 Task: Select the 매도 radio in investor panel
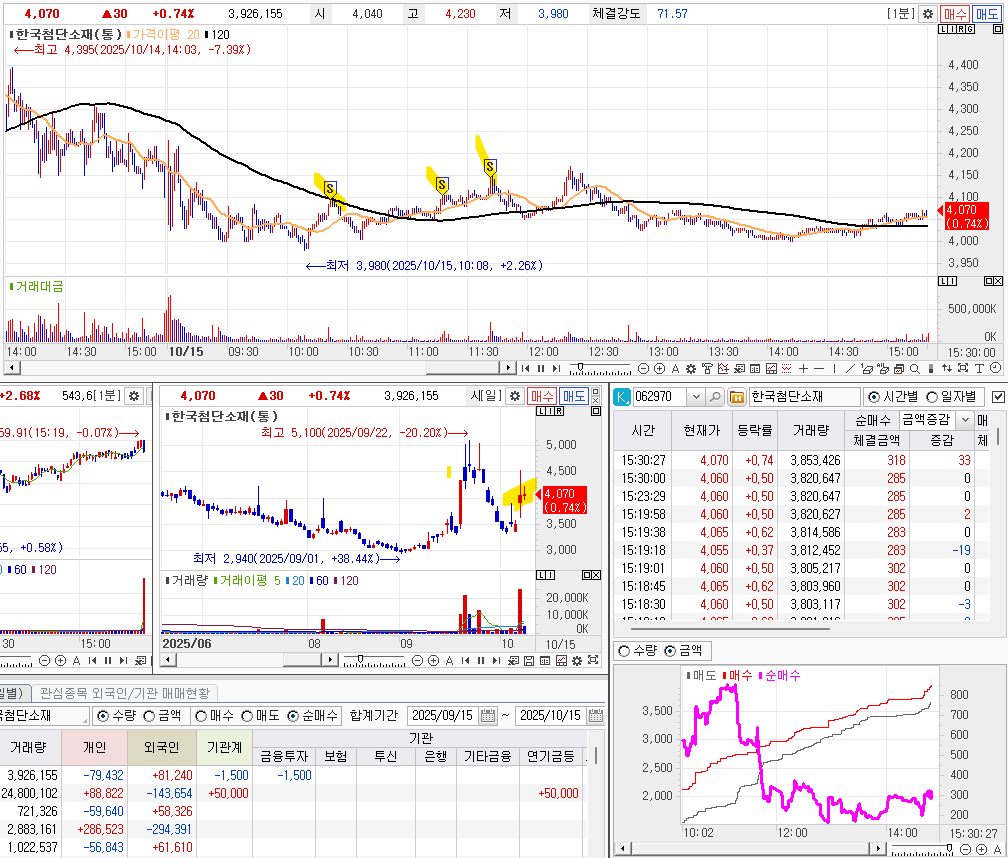247,716
